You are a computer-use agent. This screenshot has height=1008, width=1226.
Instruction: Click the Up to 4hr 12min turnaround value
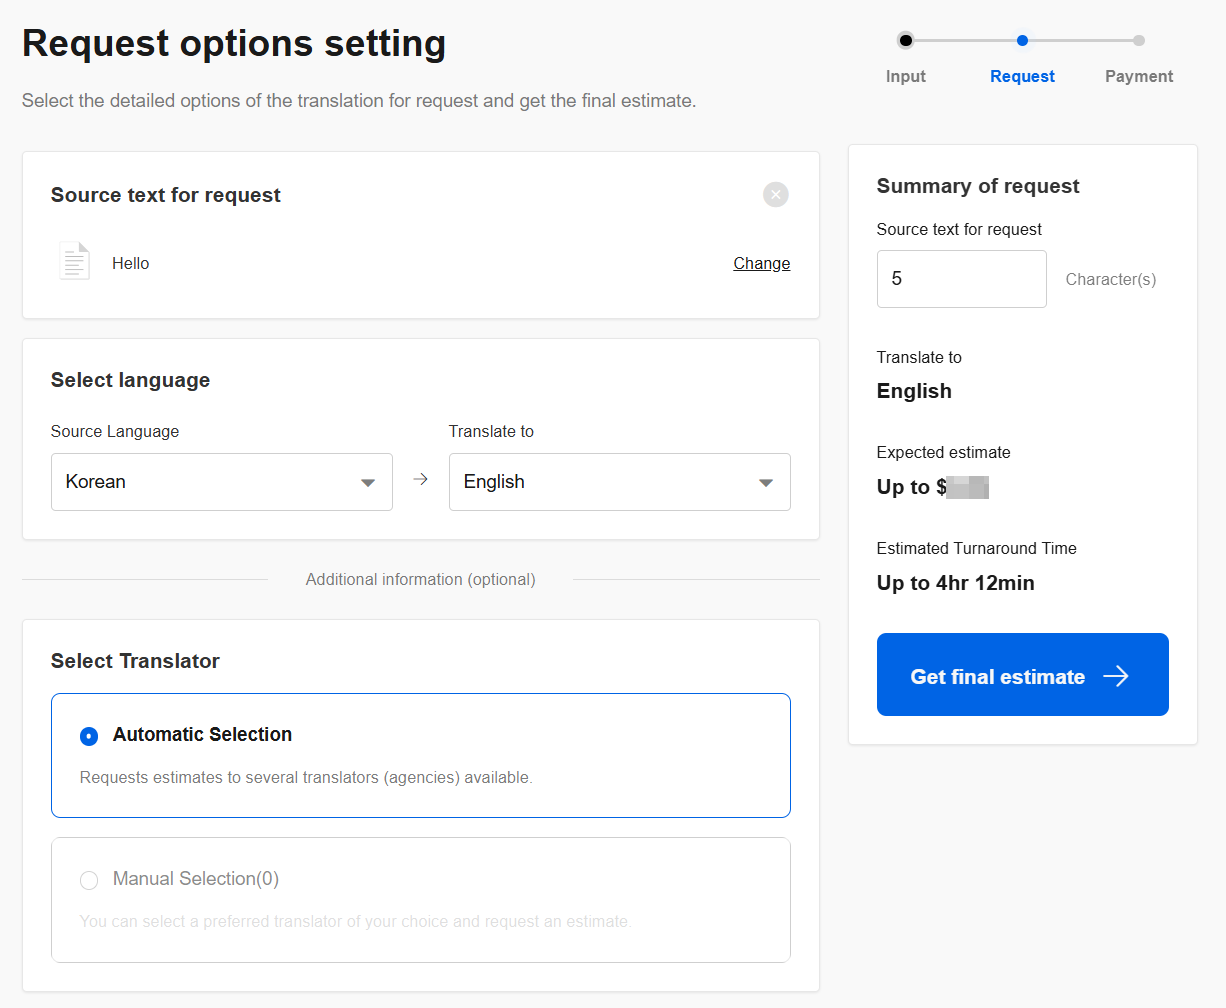(956, 583)
